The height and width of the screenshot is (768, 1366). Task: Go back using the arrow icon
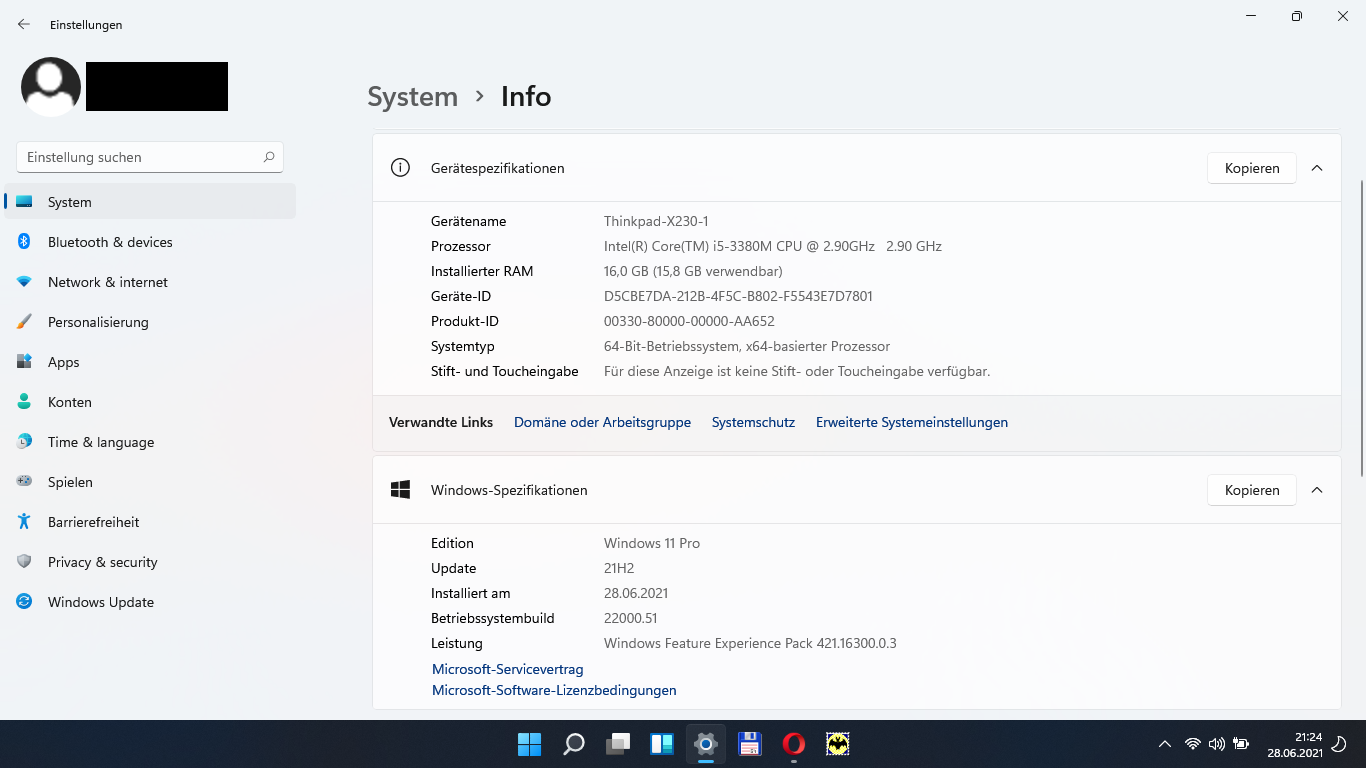click(x=24, y=24)
